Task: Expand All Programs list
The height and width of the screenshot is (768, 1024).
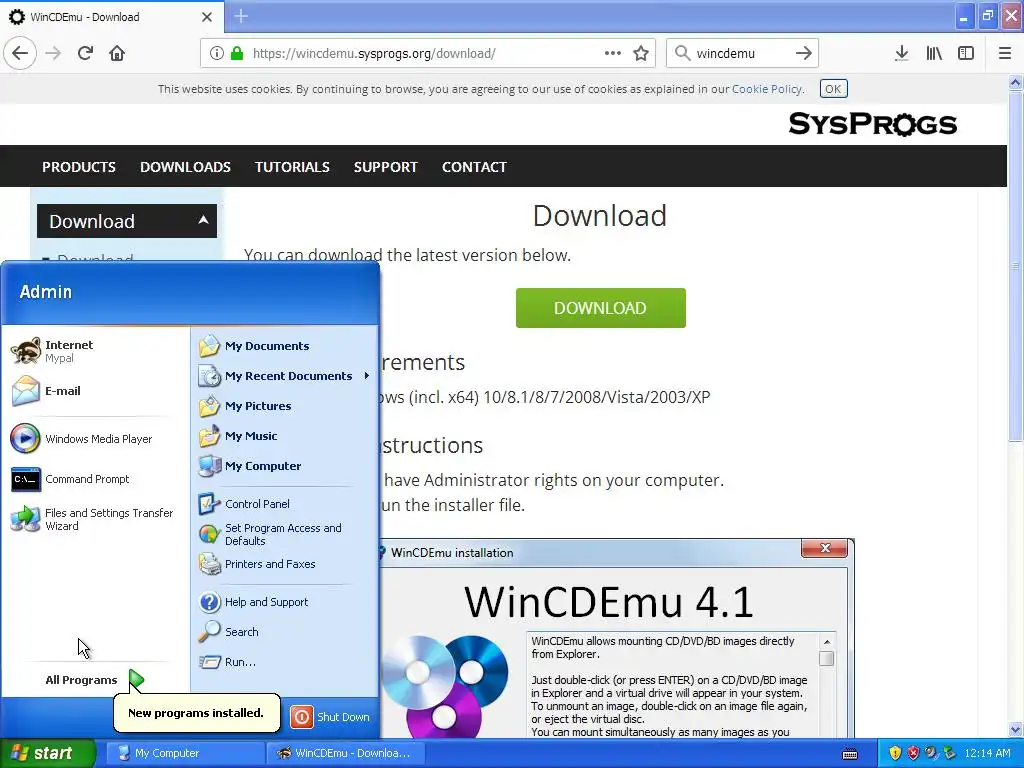Action: pyautogui.click(x=95, y=680)
